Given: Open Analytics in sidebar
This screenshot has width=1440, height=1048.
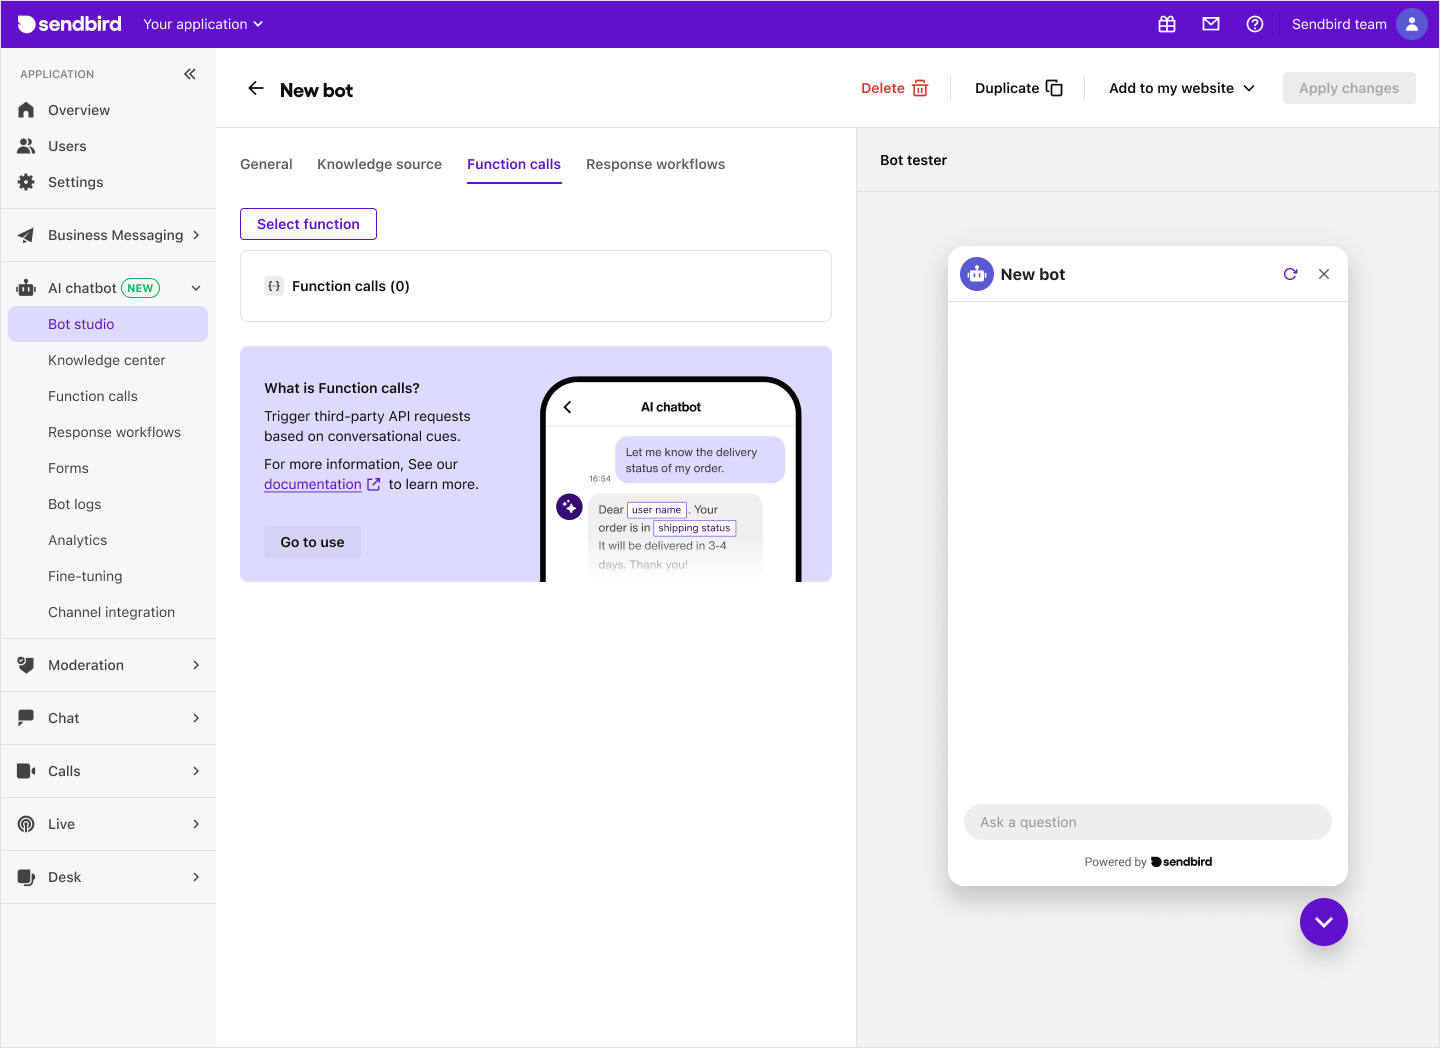Looking at the screenshot, I should (108, 540).
